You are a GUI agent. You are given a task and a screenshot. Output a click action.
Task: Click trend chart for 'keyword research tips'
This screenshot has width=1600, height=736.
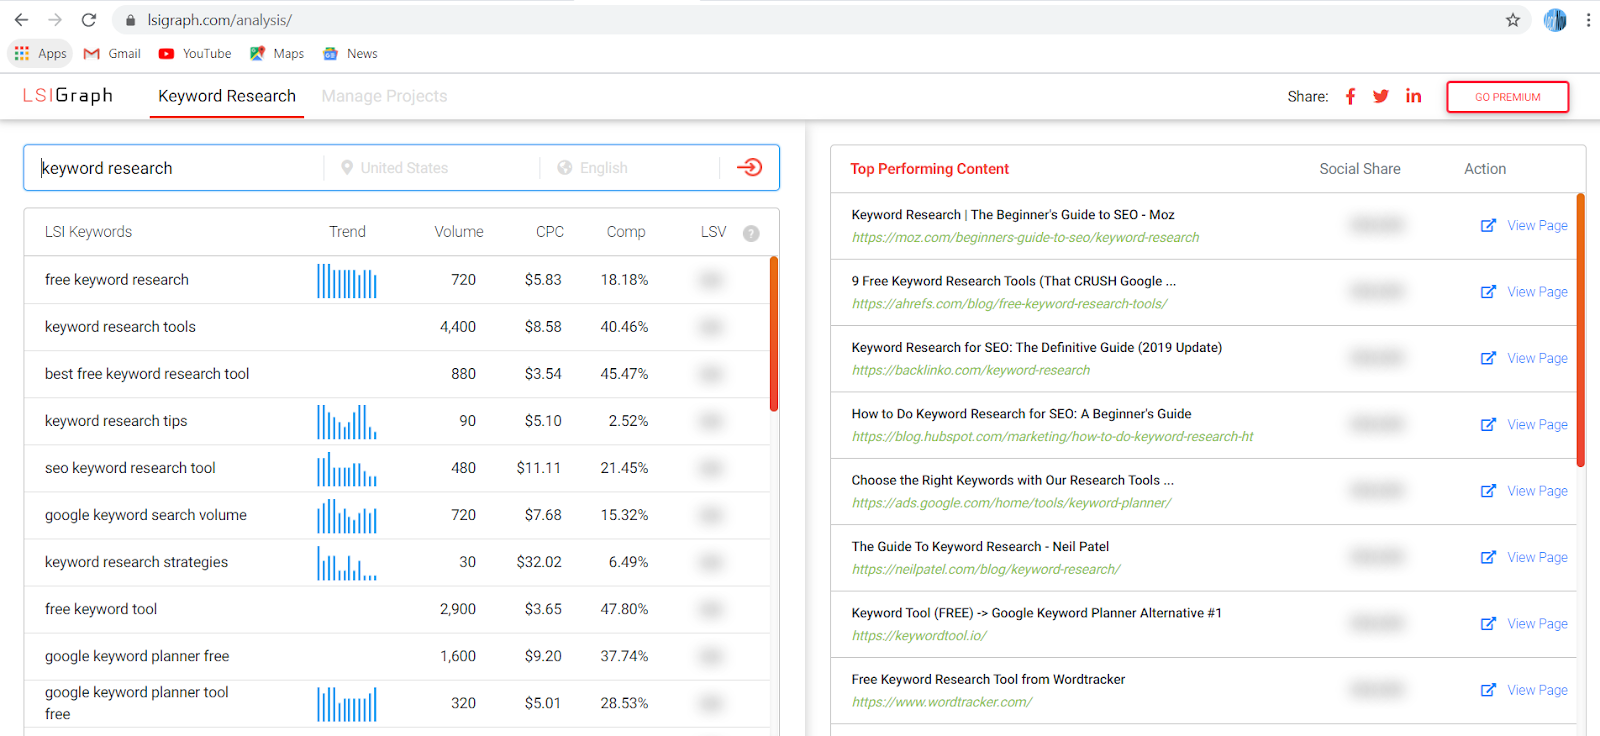[x=347, y=421]
